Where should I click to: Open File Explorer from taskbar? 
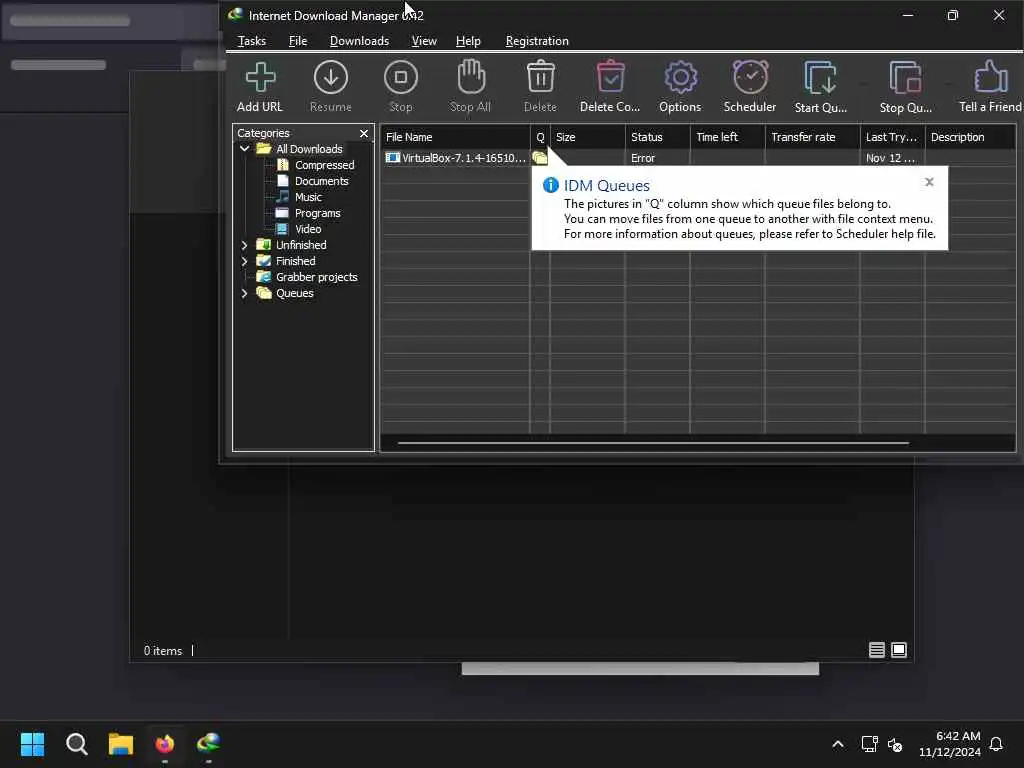[121, 744]
